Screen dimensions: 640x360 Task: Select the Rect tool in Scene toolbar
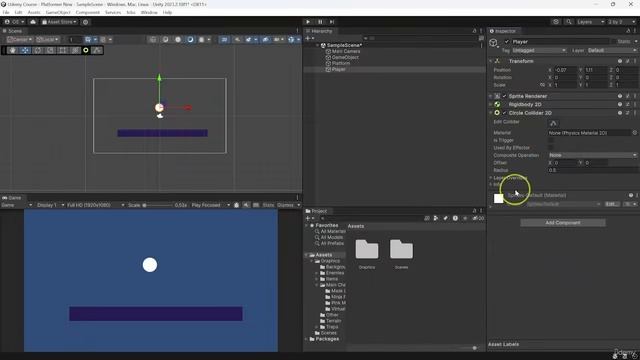62,50
